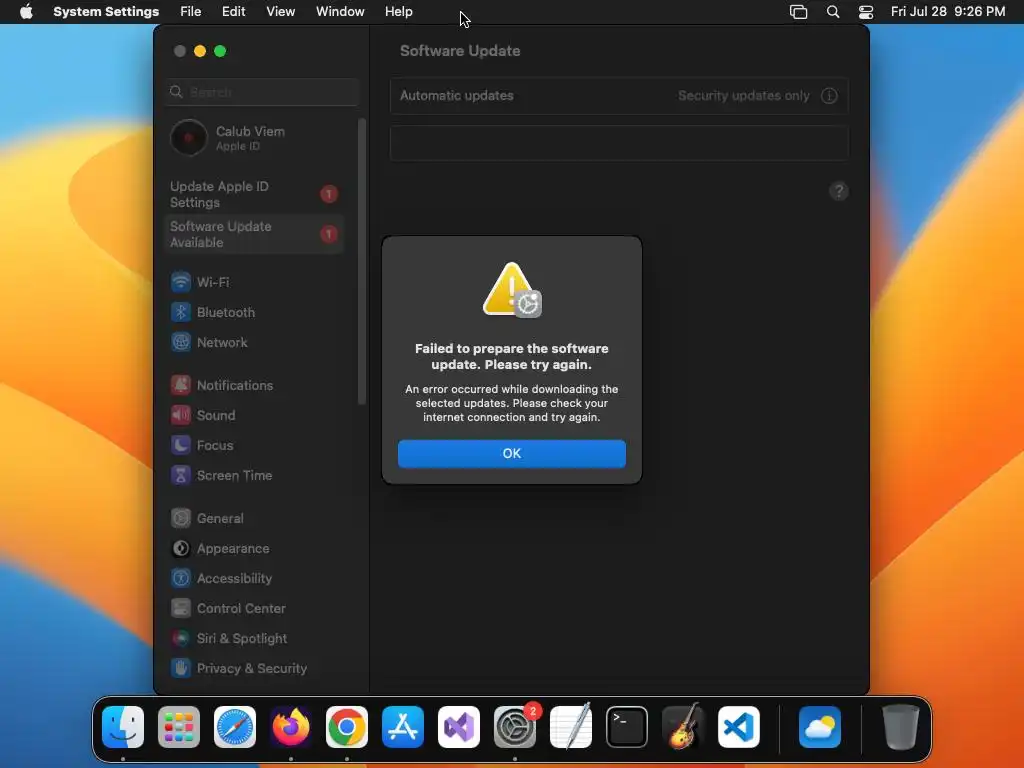Launch Visual Studio Code from Dock
Viewport: 1024px width, 768px height.
[739, 727]
